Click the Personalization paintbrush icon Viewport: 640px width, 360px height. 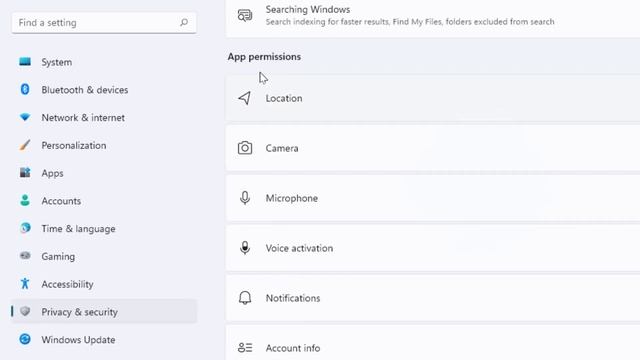coord(25,145)
